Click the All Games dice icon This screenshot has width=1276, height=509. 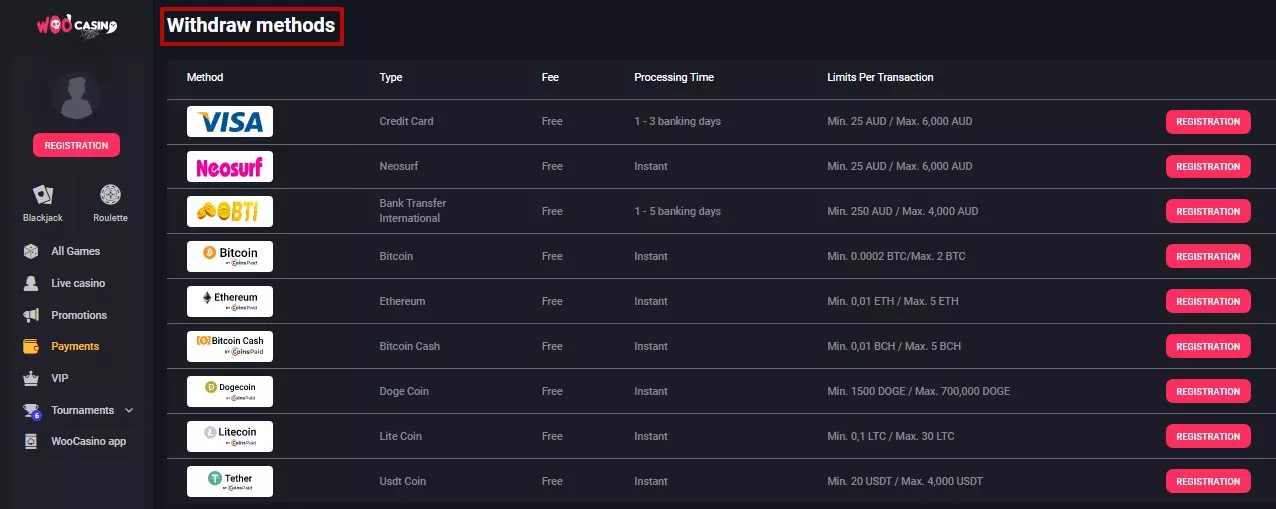tap(31, 251)
